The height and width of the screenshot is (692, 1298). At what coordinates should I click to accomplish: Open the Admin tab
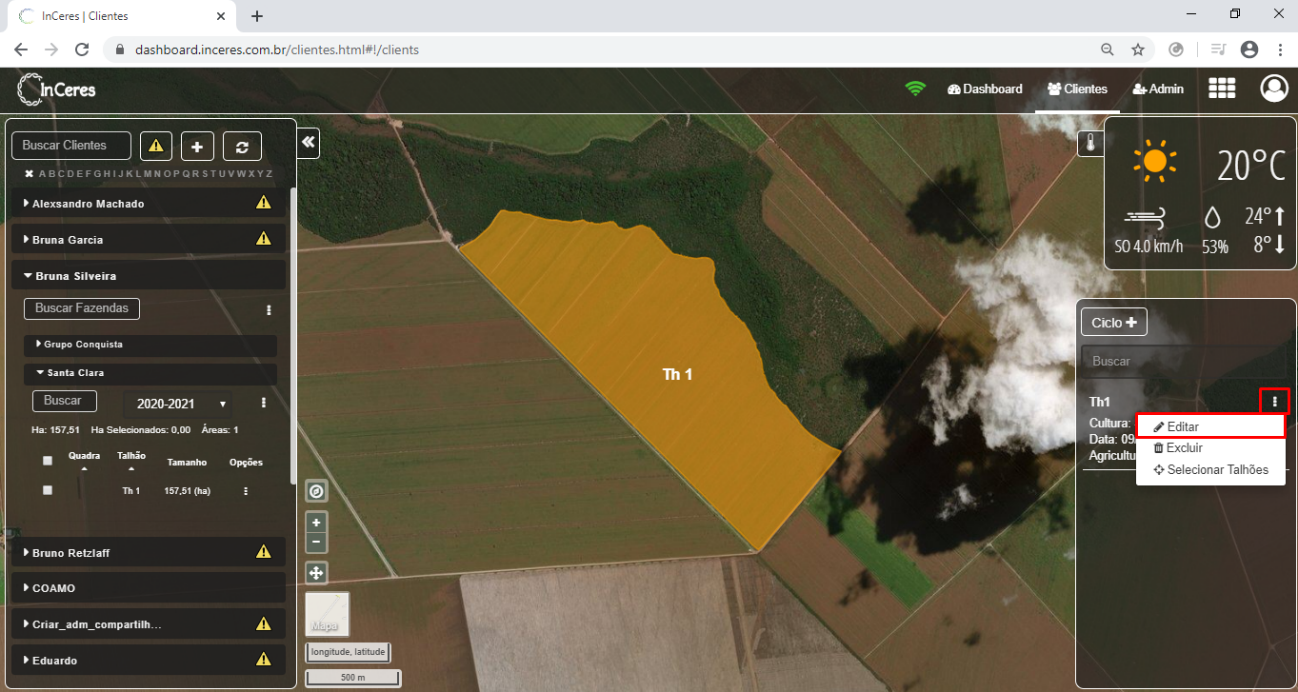point(1158,89)
